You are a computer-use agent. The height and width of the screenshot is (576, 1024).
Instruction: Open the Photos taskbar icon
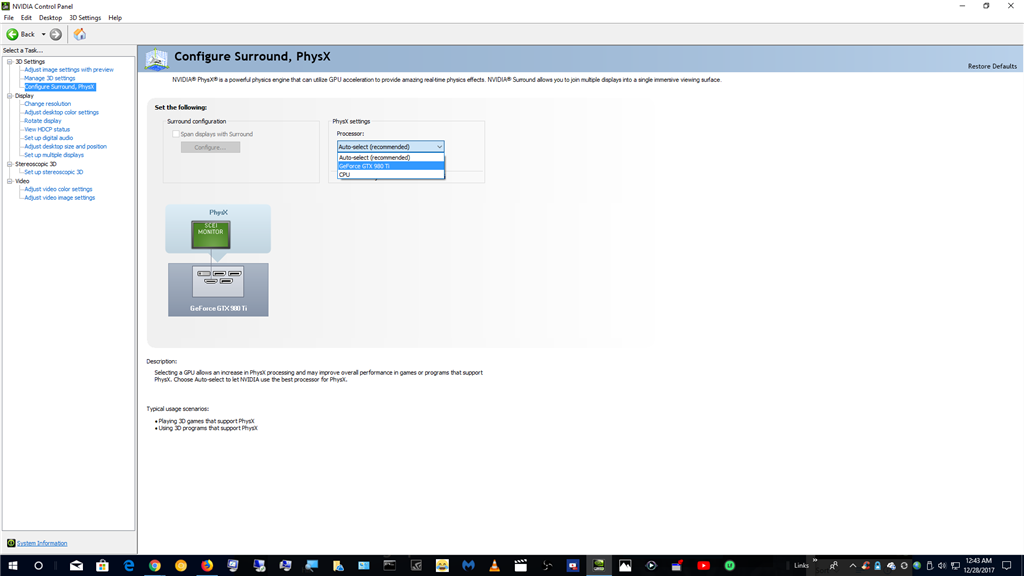click(x=625, y=566)
